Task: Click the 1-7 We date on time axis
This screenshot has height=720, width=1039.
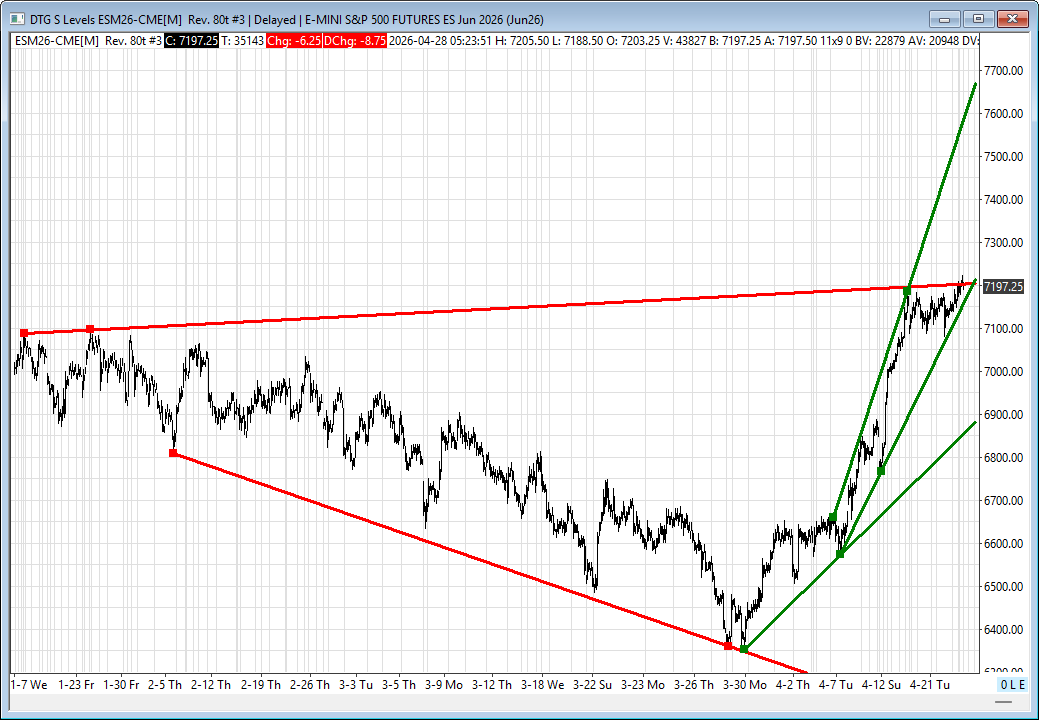Action: coord(29,685)
